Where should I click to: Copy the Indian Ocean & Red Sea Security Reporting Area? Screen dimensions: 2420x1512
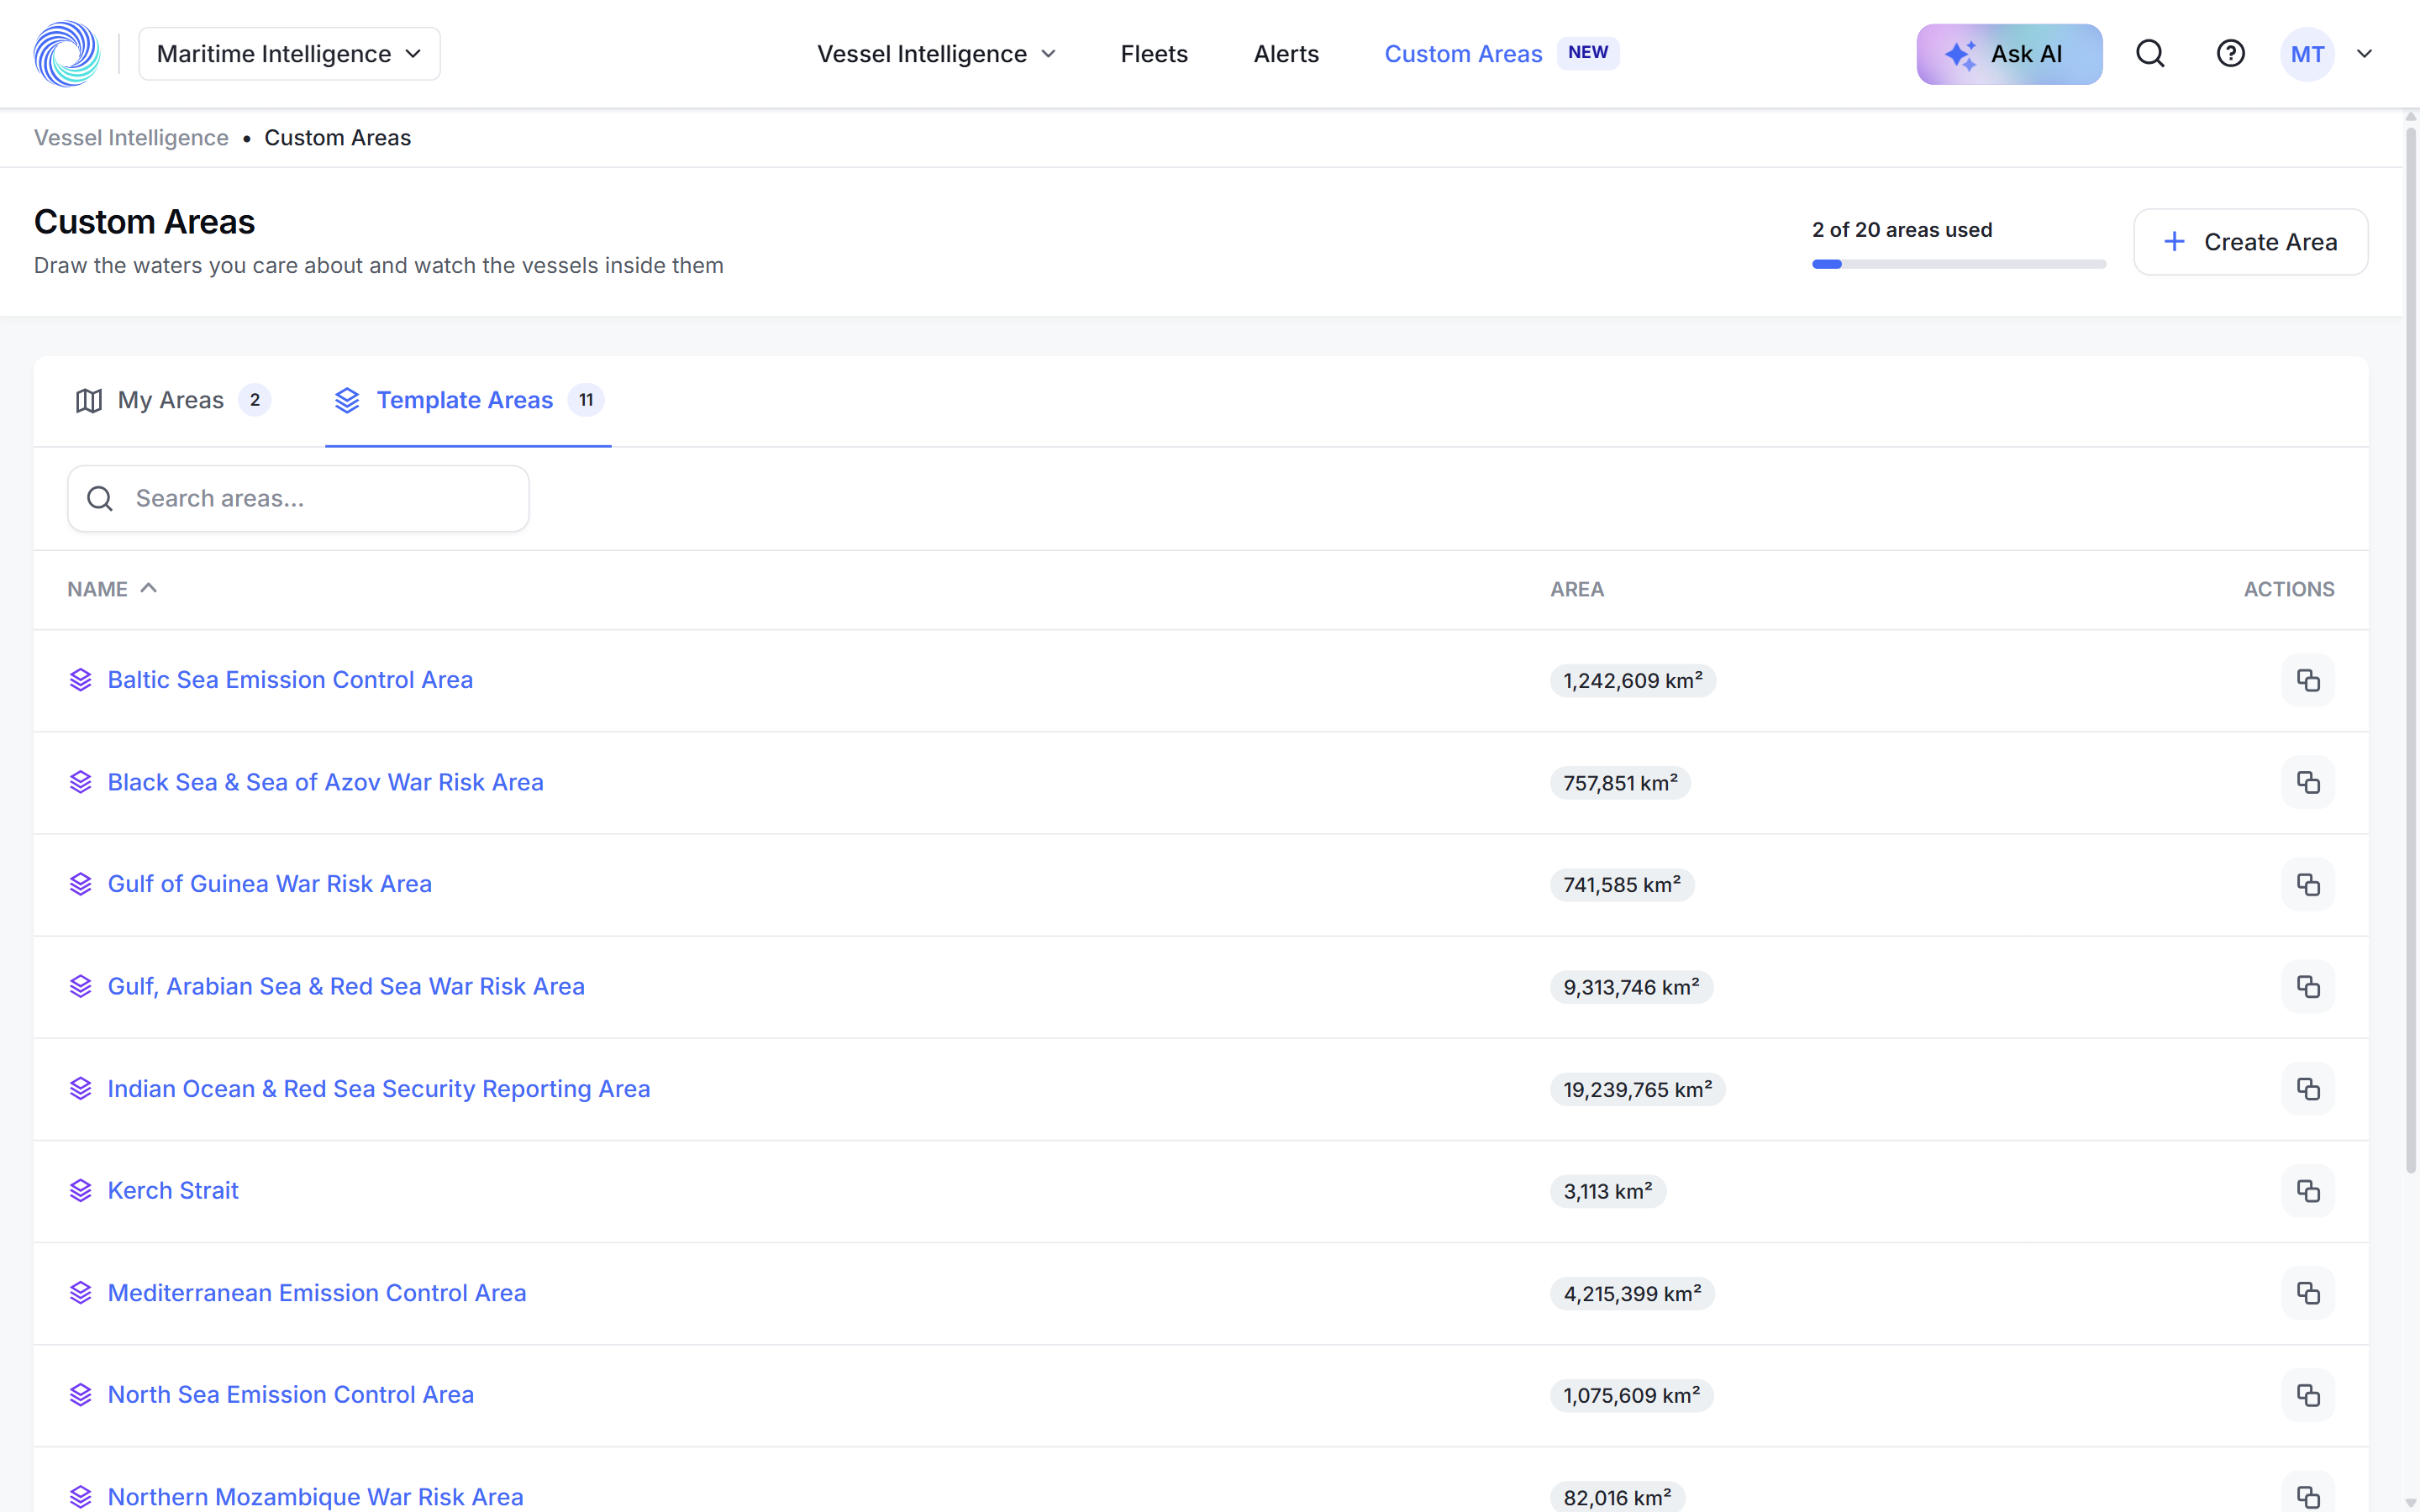(x=2308, y=1089)
